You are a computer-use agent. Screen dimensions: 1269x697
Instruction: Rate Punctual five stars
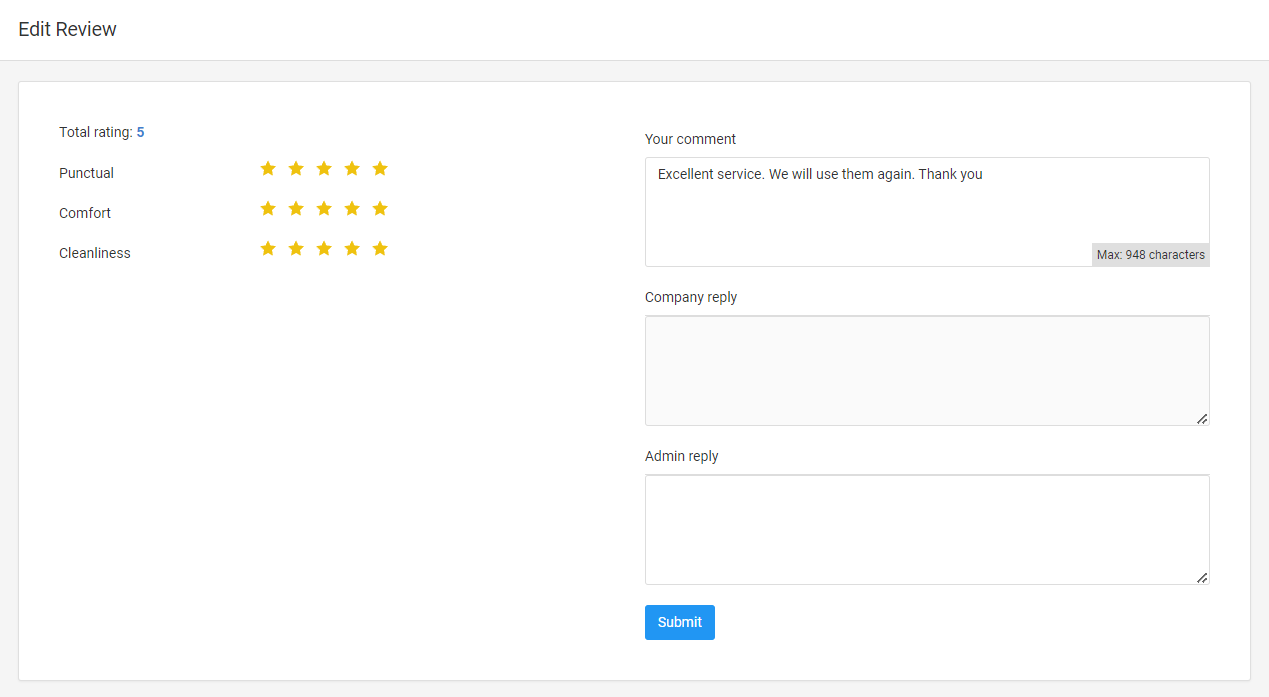(x=380, y=169)
